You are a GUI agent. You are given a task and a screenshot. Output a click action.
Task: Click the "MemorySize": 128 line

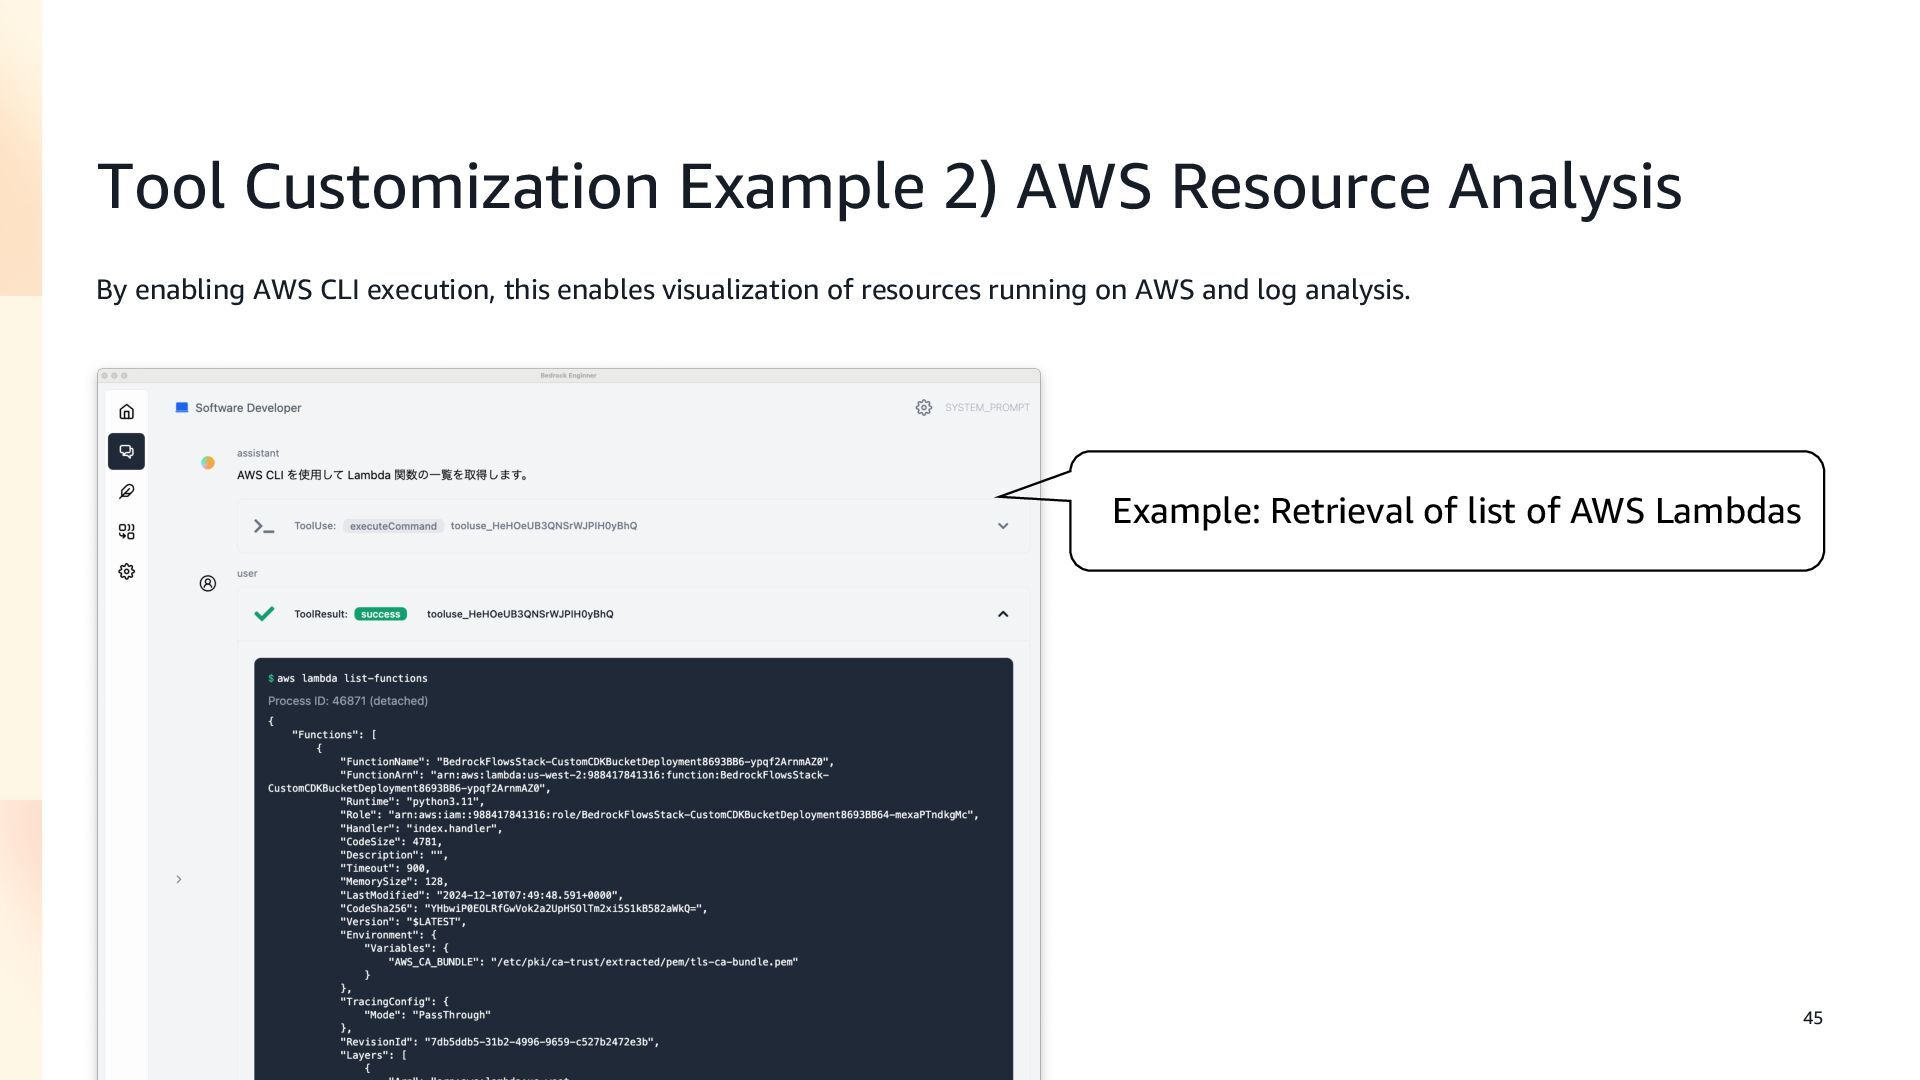pyautogui.click(x=394, y=881)
